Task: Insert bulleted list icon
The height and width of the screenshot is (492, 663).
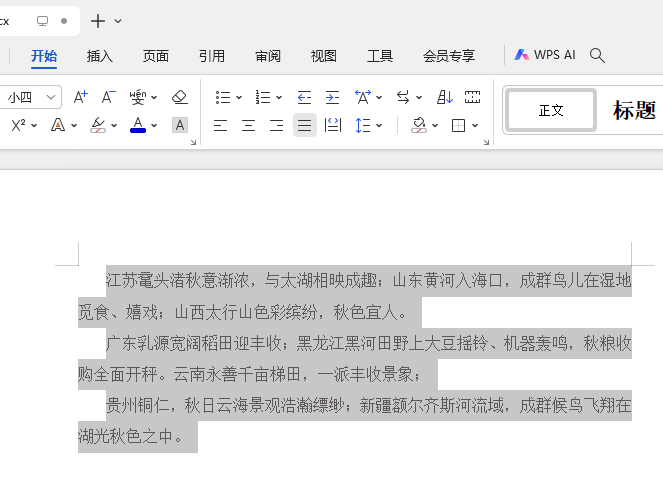Action: pyautogui.click(x=222, y=98)
